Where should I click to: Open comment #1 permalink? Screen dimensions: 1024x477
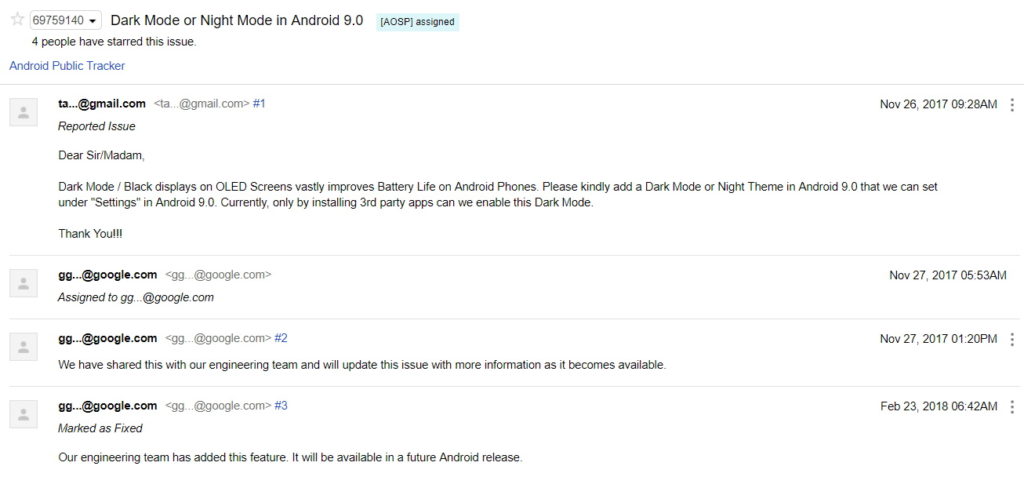point(259,103)
